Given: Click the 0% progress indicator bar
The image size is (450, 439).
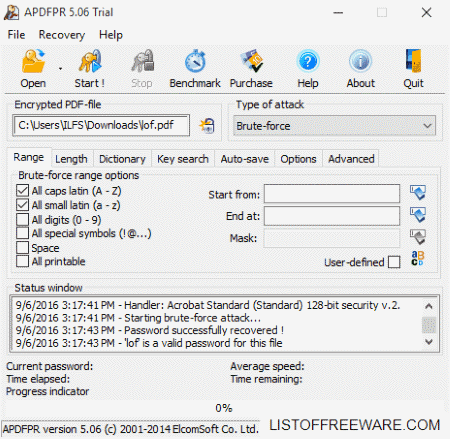Looking at the screenshot, I should [224, 408].
